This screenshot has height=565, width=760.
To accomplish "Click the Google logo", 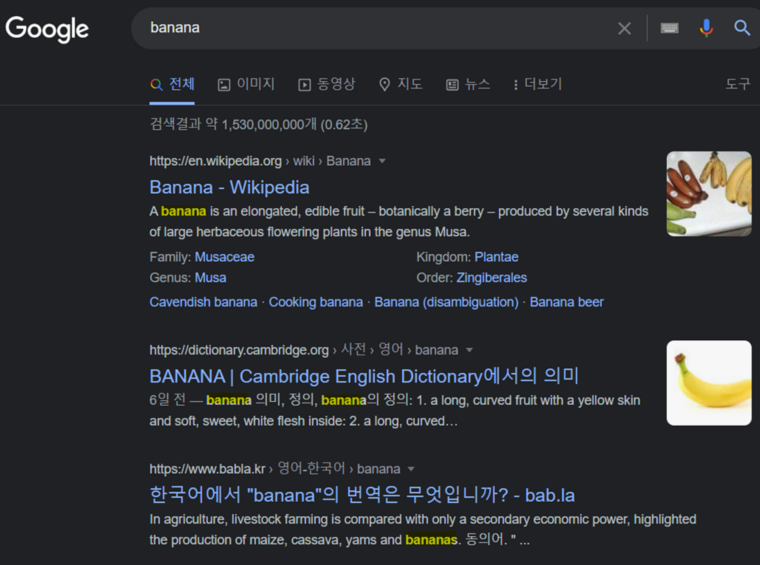I will (x=47, y=29).
